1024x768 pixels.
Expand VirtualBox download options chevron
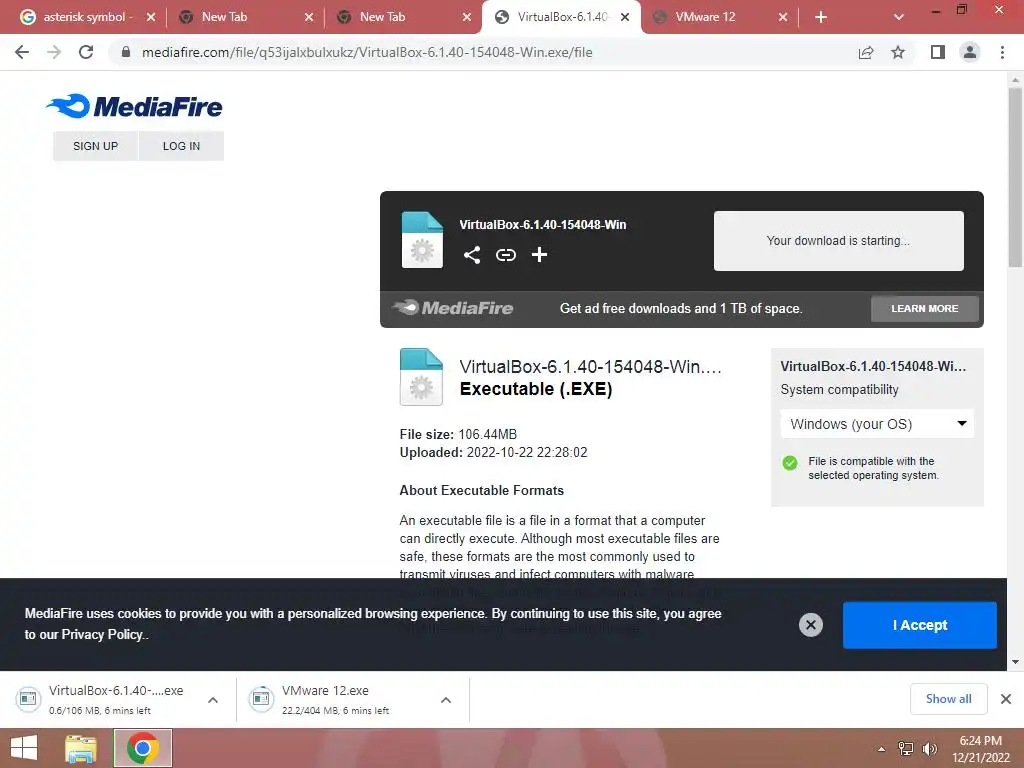[213, 700]
